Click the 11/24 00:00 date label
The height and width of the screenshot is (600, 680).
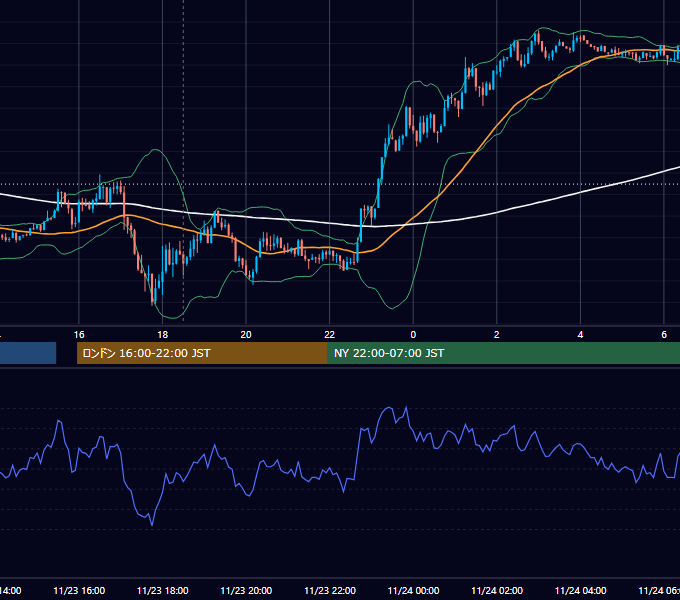[413, 590]
